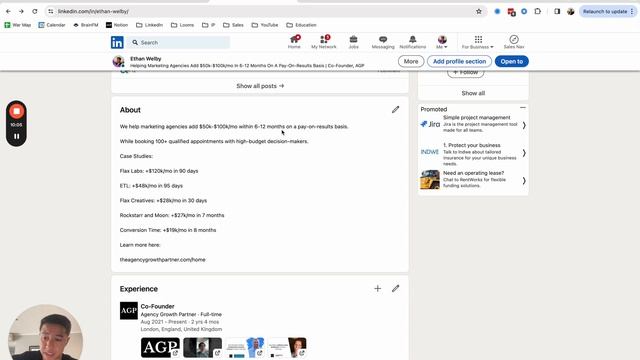Open the Sales bookmarks folder
640x360 pixels.
pos(233,25)
